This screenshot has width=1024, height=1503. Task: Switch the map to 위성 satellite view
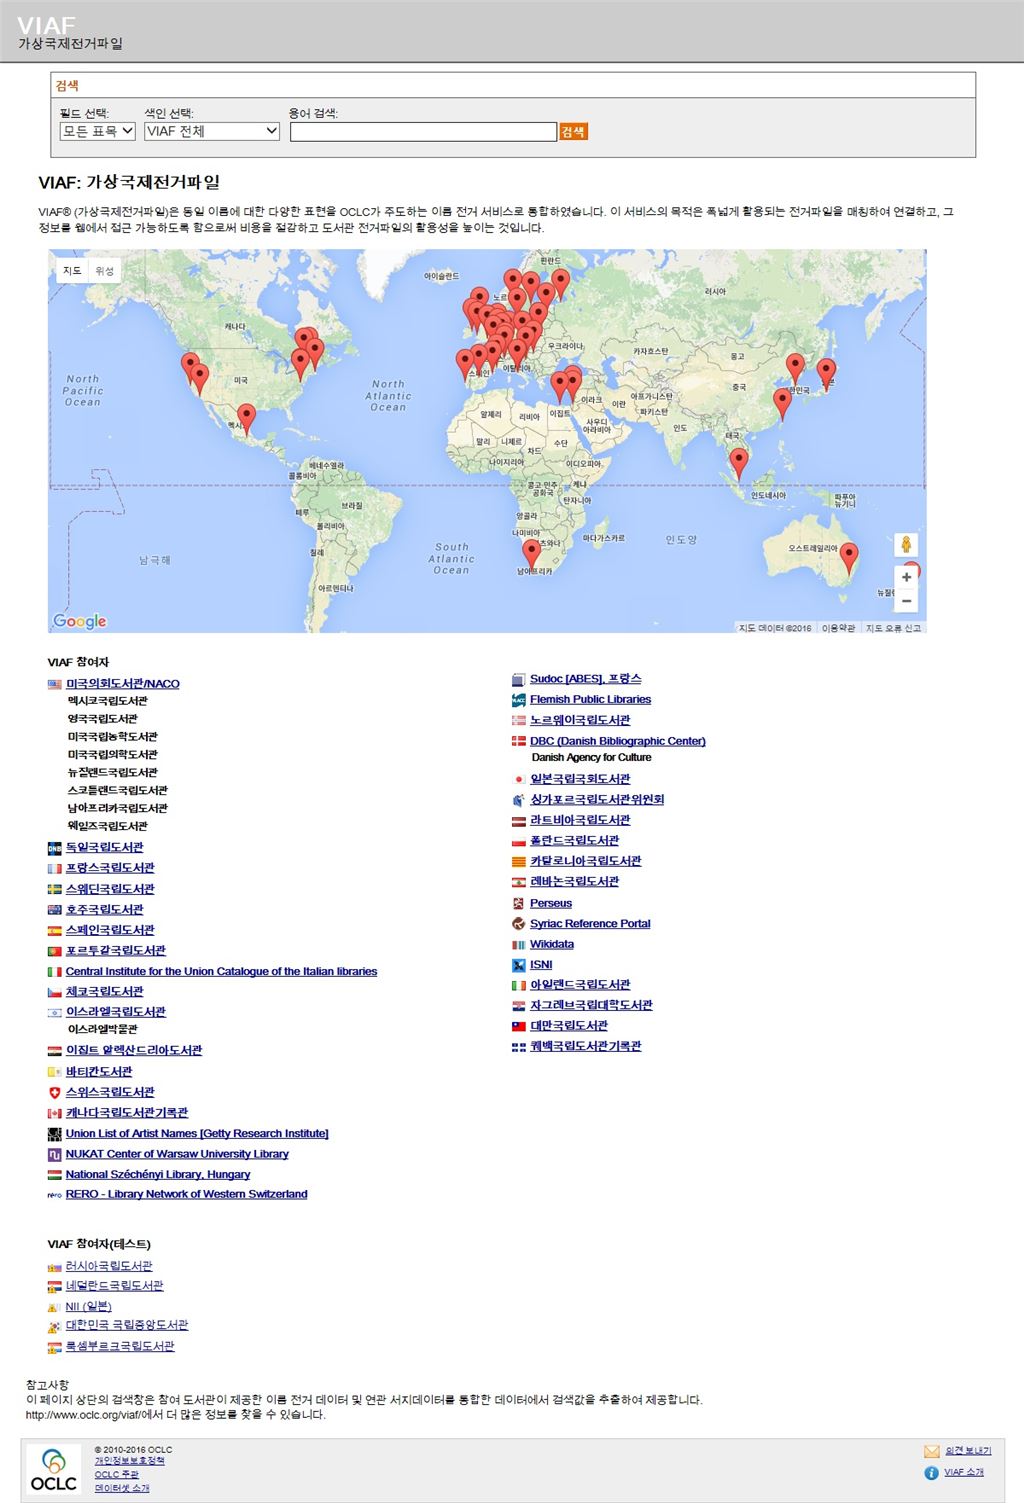(x=104, y=271)
